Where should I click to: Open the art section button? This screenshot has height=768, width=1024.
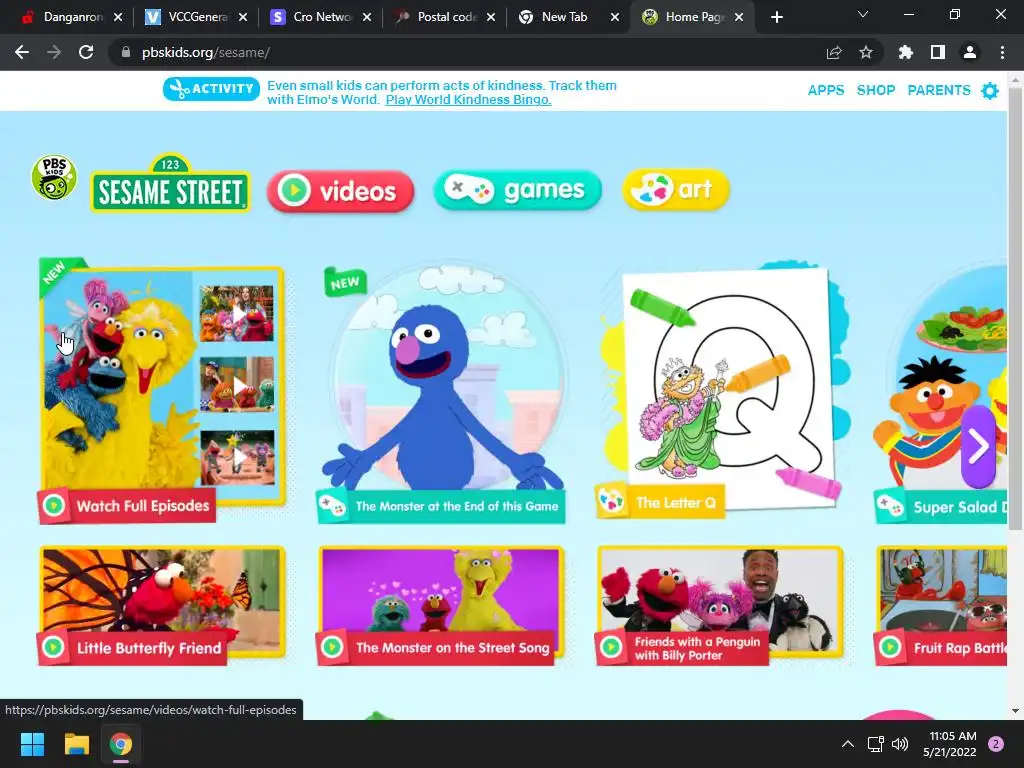676,189
